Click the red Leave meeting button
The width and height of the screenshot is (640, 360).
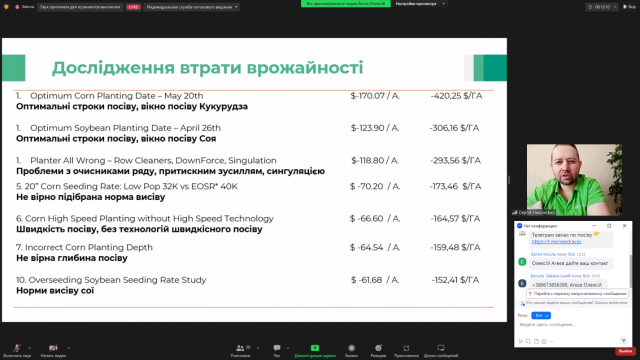click(625, 351)
